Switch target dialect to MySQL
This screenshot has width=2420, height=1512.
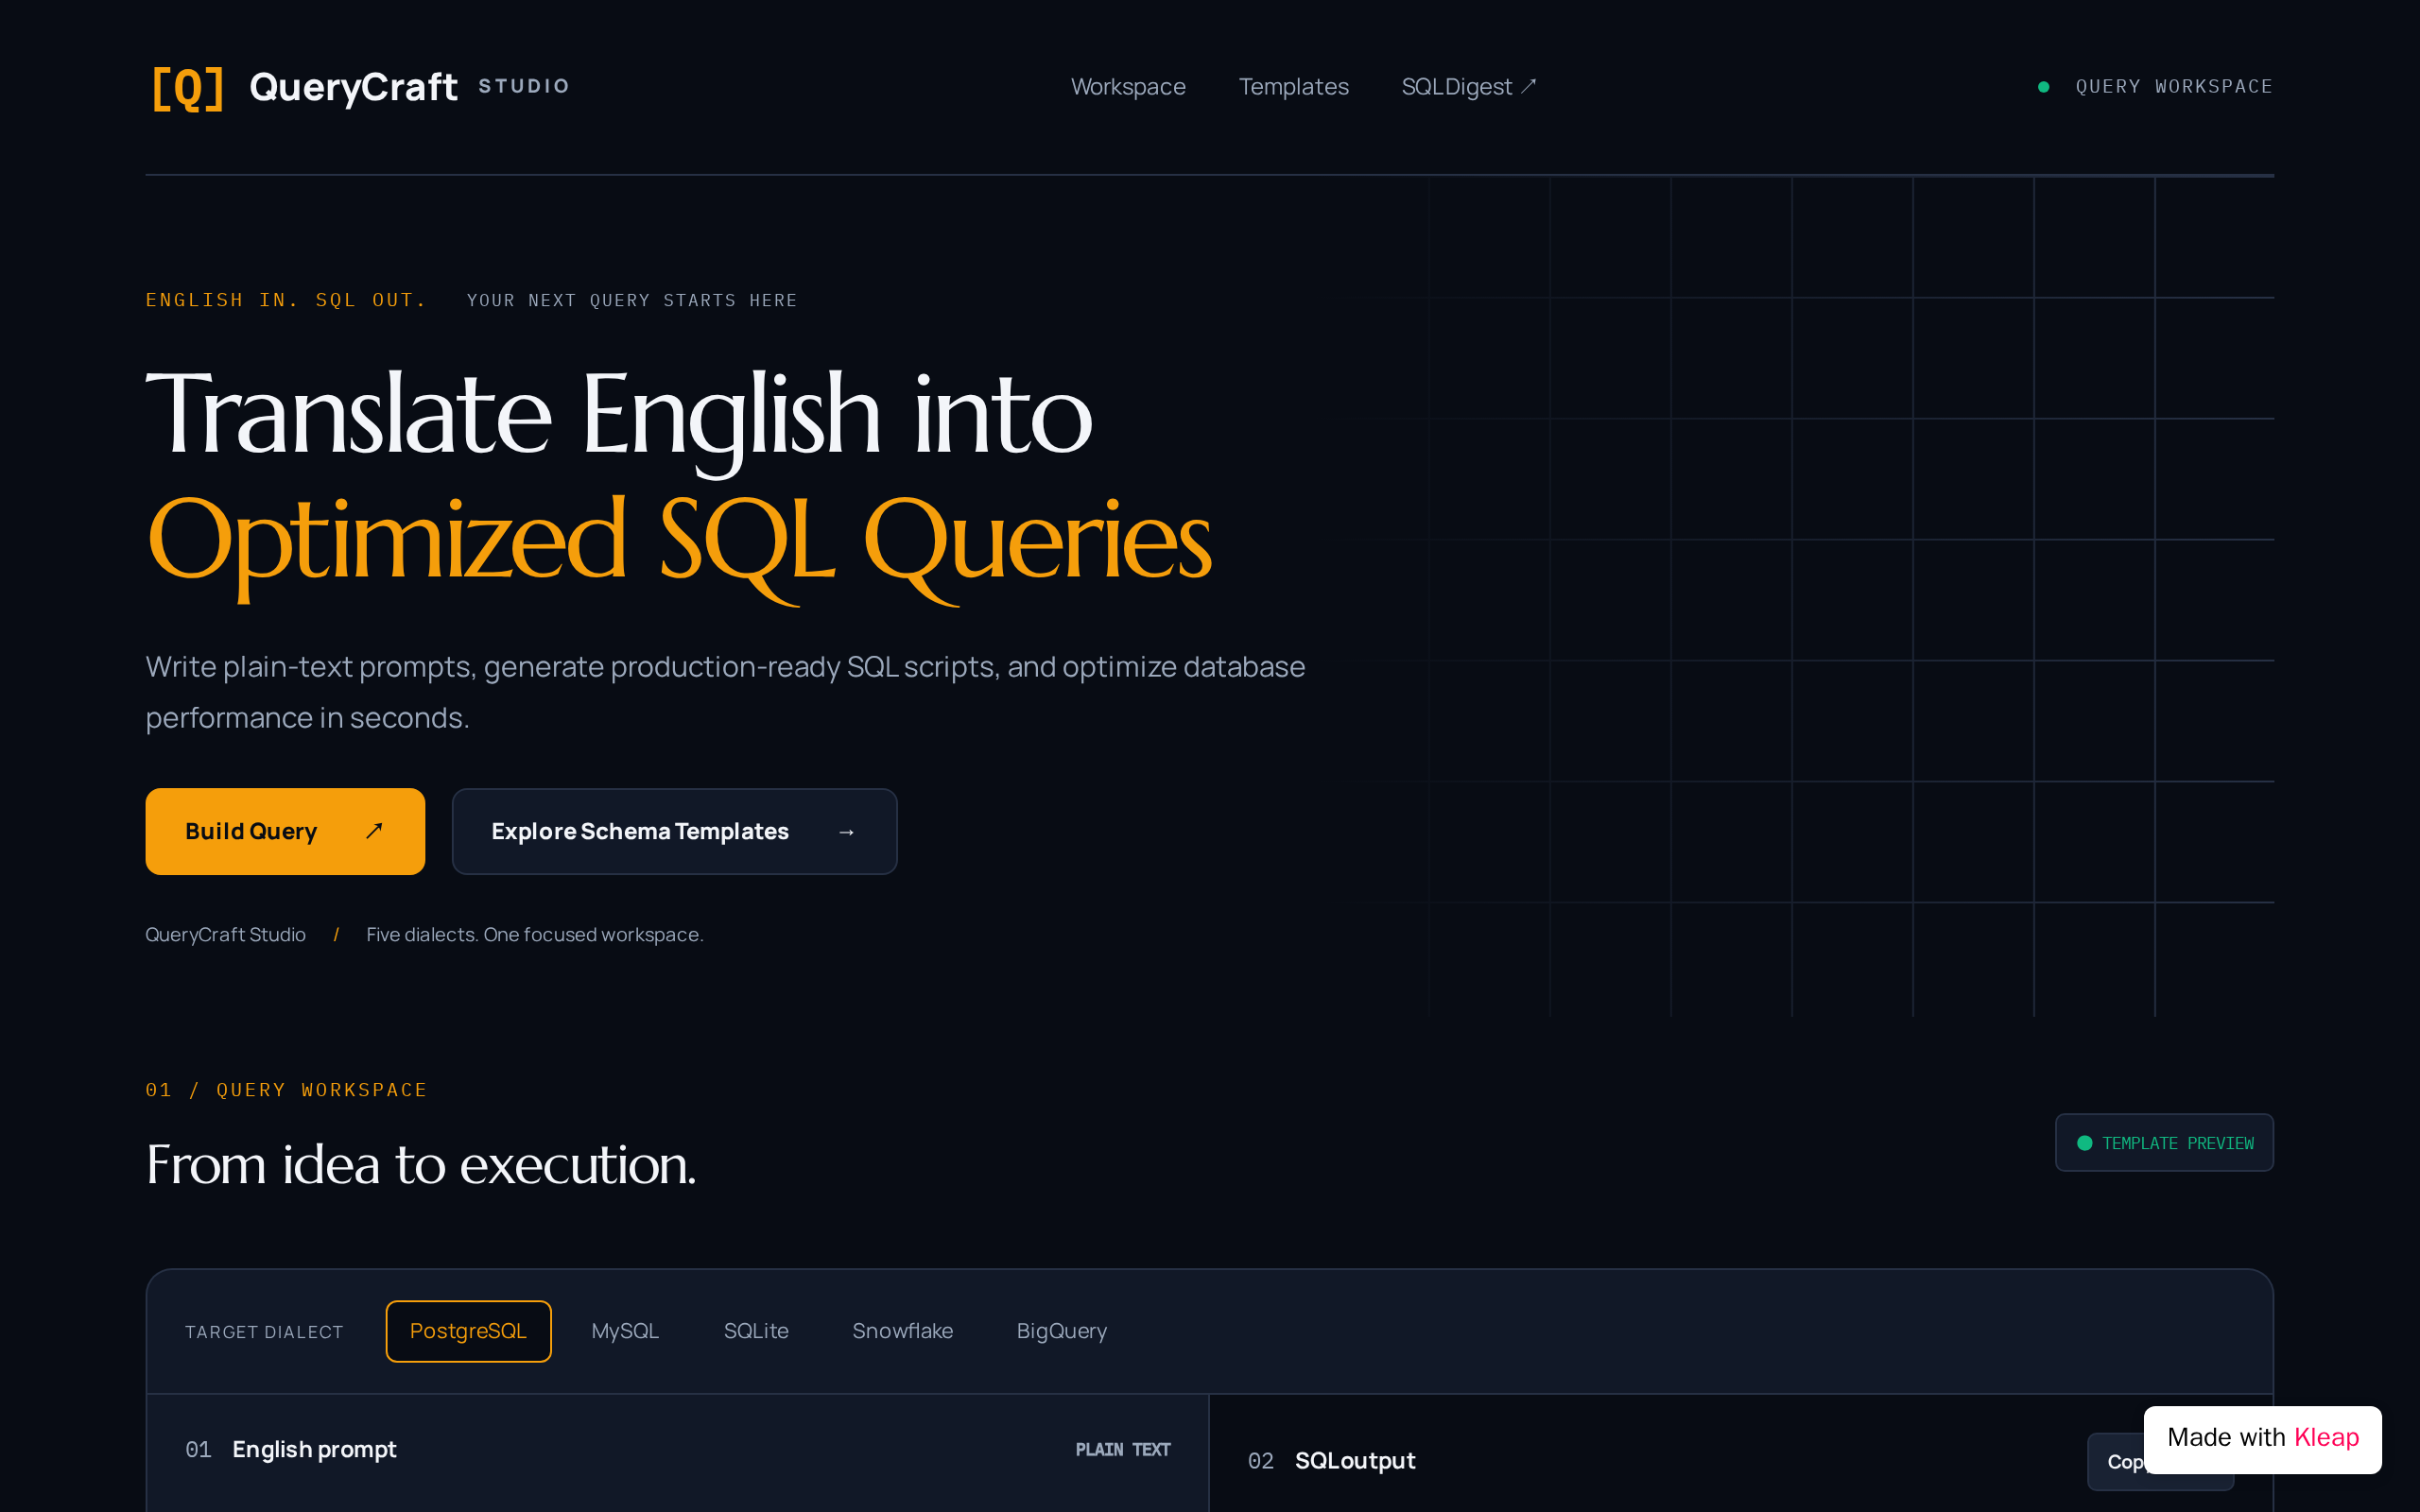625,1331
